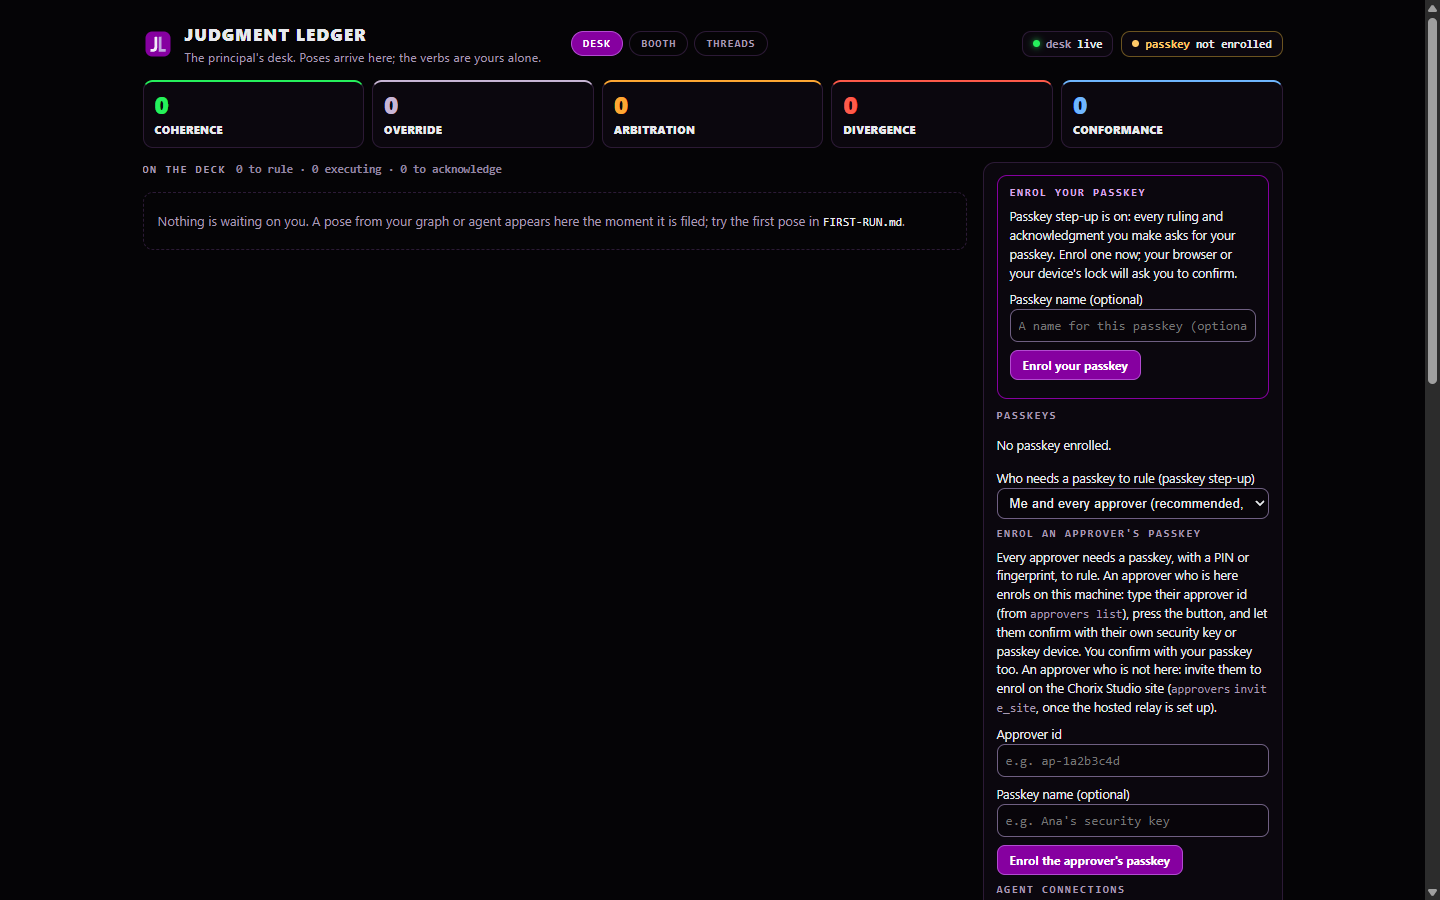Image resolution: width=1440 pixels, height=900 pixels.
Task: Click the page scrollbar down arrow
Action: click(x=1432, y=892)
